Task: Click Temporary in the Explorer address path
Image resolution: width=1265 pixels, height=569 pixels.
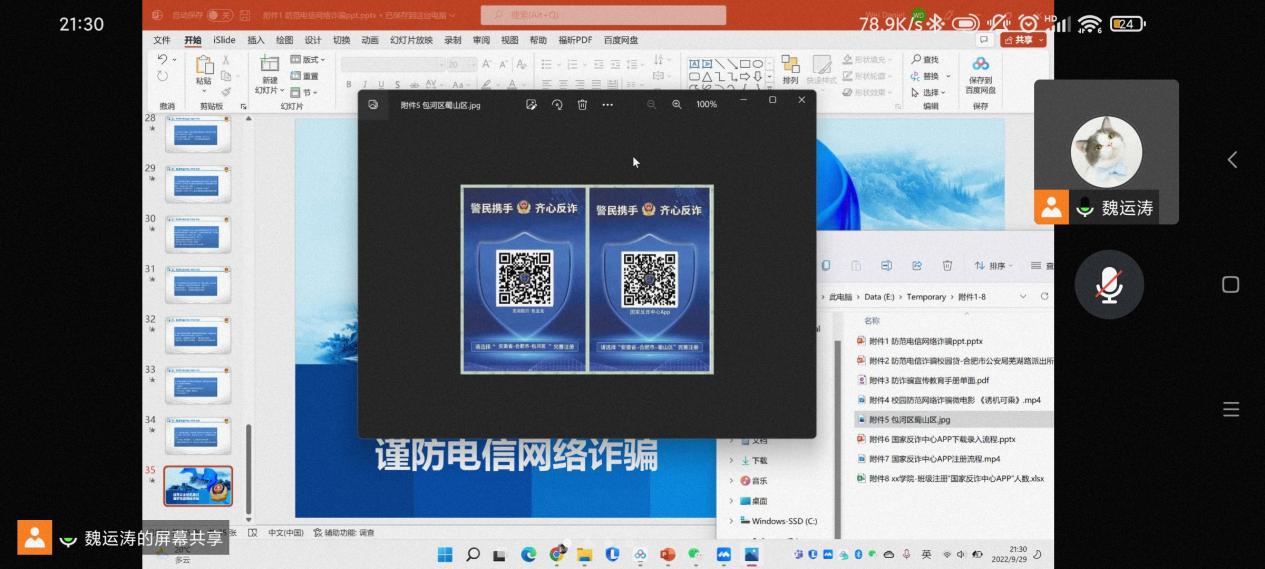Action: click(926, 297)
